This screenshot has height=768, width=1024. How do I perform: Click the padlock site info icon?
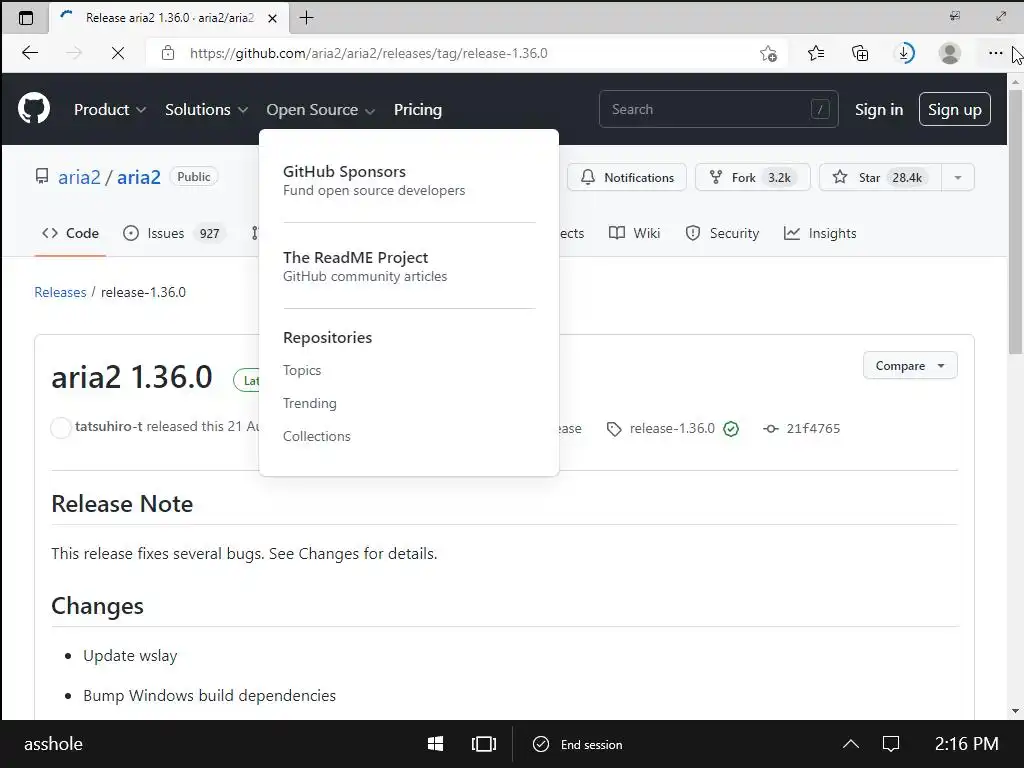tap(168, 53)
